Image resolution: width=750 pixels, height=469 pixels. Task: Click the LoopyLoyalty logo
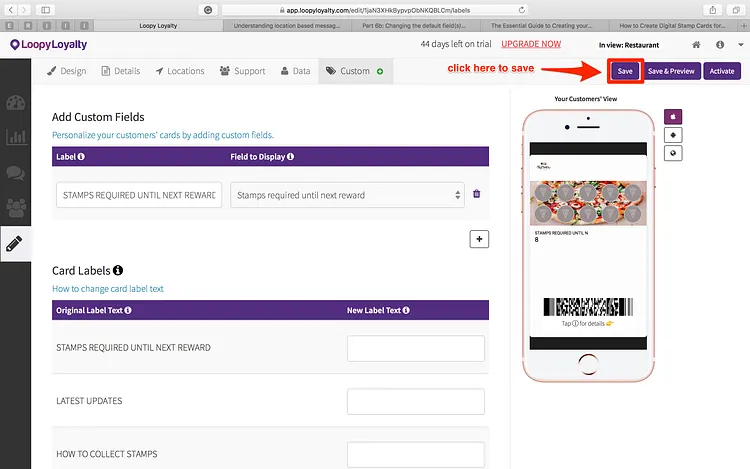tap(48, 44)
